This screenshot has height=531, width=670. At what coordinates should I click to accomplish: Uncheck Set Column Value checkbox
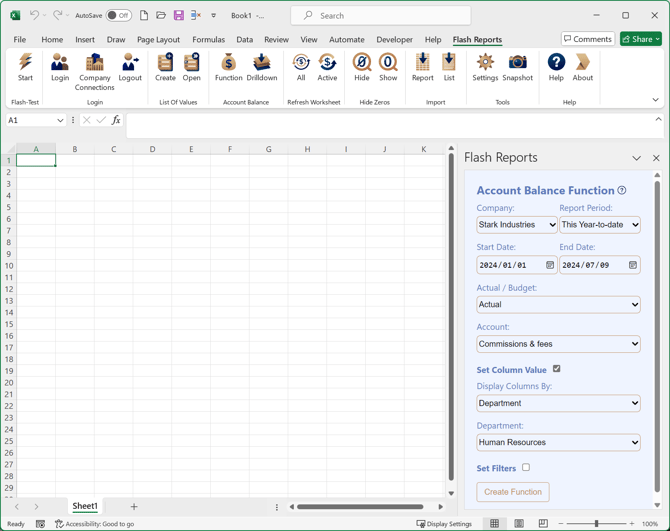coord(556,369)
